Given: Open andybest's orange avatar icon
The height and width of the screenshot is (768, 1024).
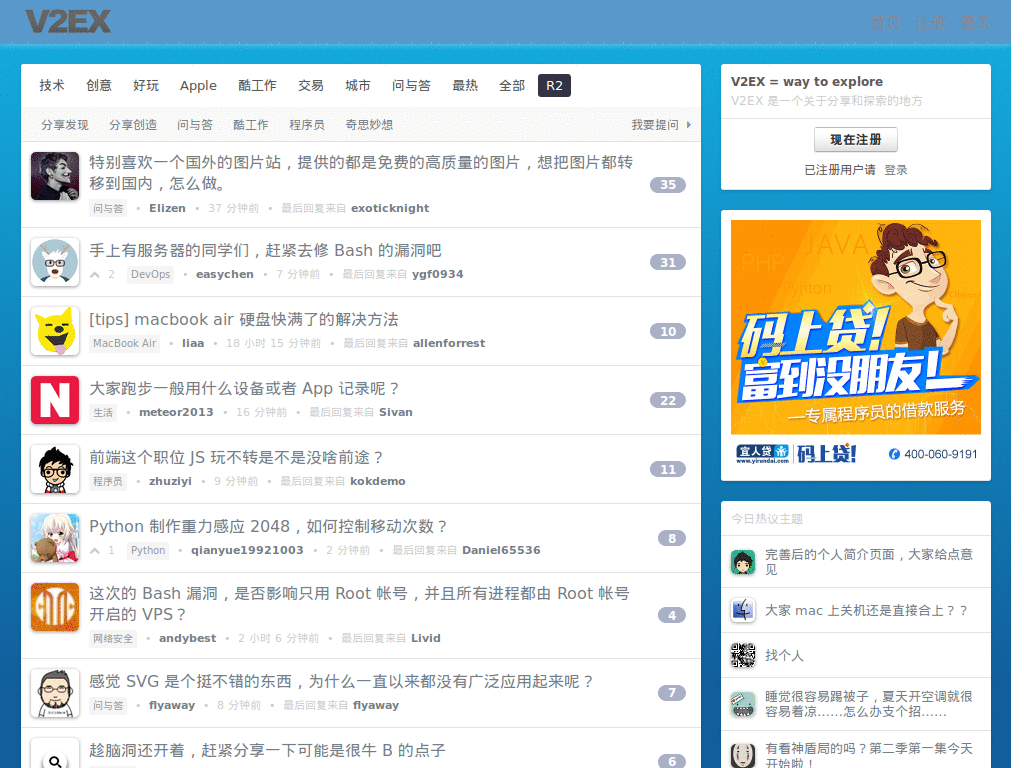Looking at the screenshot, I should tap(55, 607).
